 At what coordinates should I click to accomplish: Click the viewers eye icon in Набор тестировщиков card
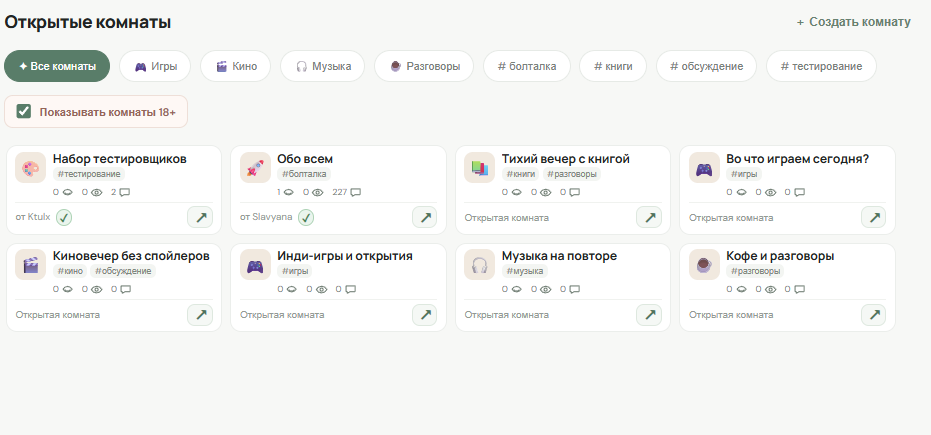[x=97, y=192]
